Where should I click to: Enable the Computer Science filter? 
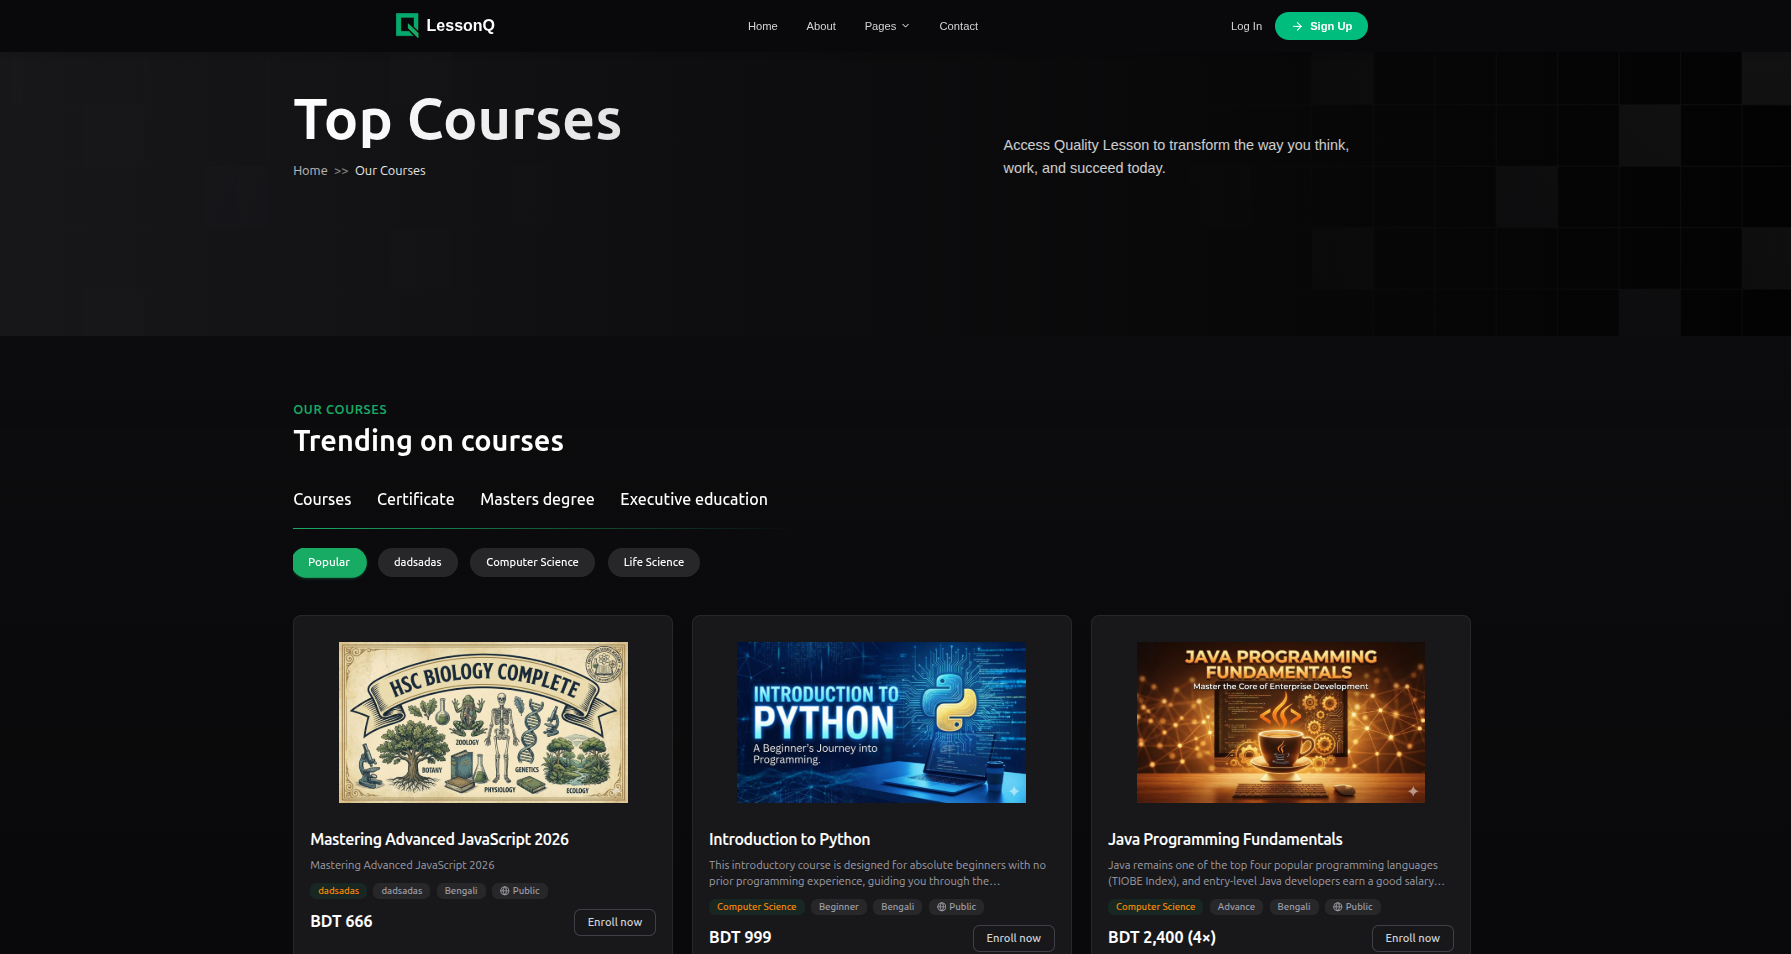click(531, 562)
